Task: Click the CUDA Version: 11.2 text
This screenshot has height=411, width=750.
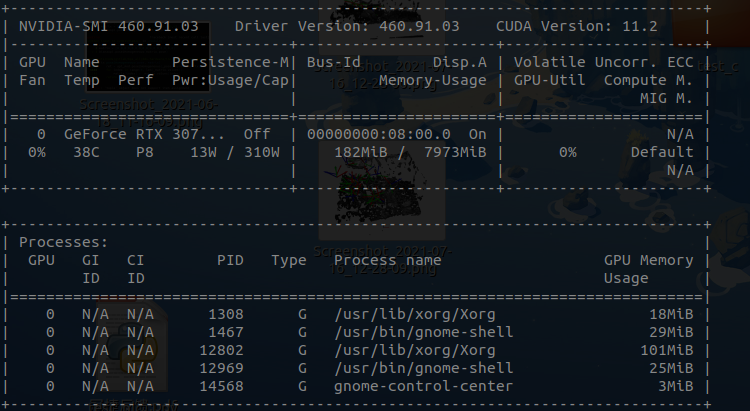Action: coord(576,26)
